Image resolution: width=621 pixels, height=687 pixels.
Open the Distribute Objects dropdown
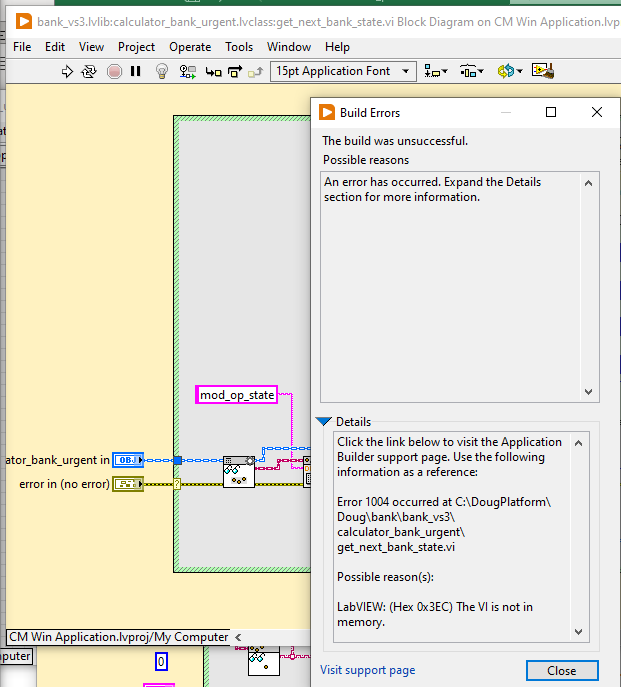(x=471, y=71)
